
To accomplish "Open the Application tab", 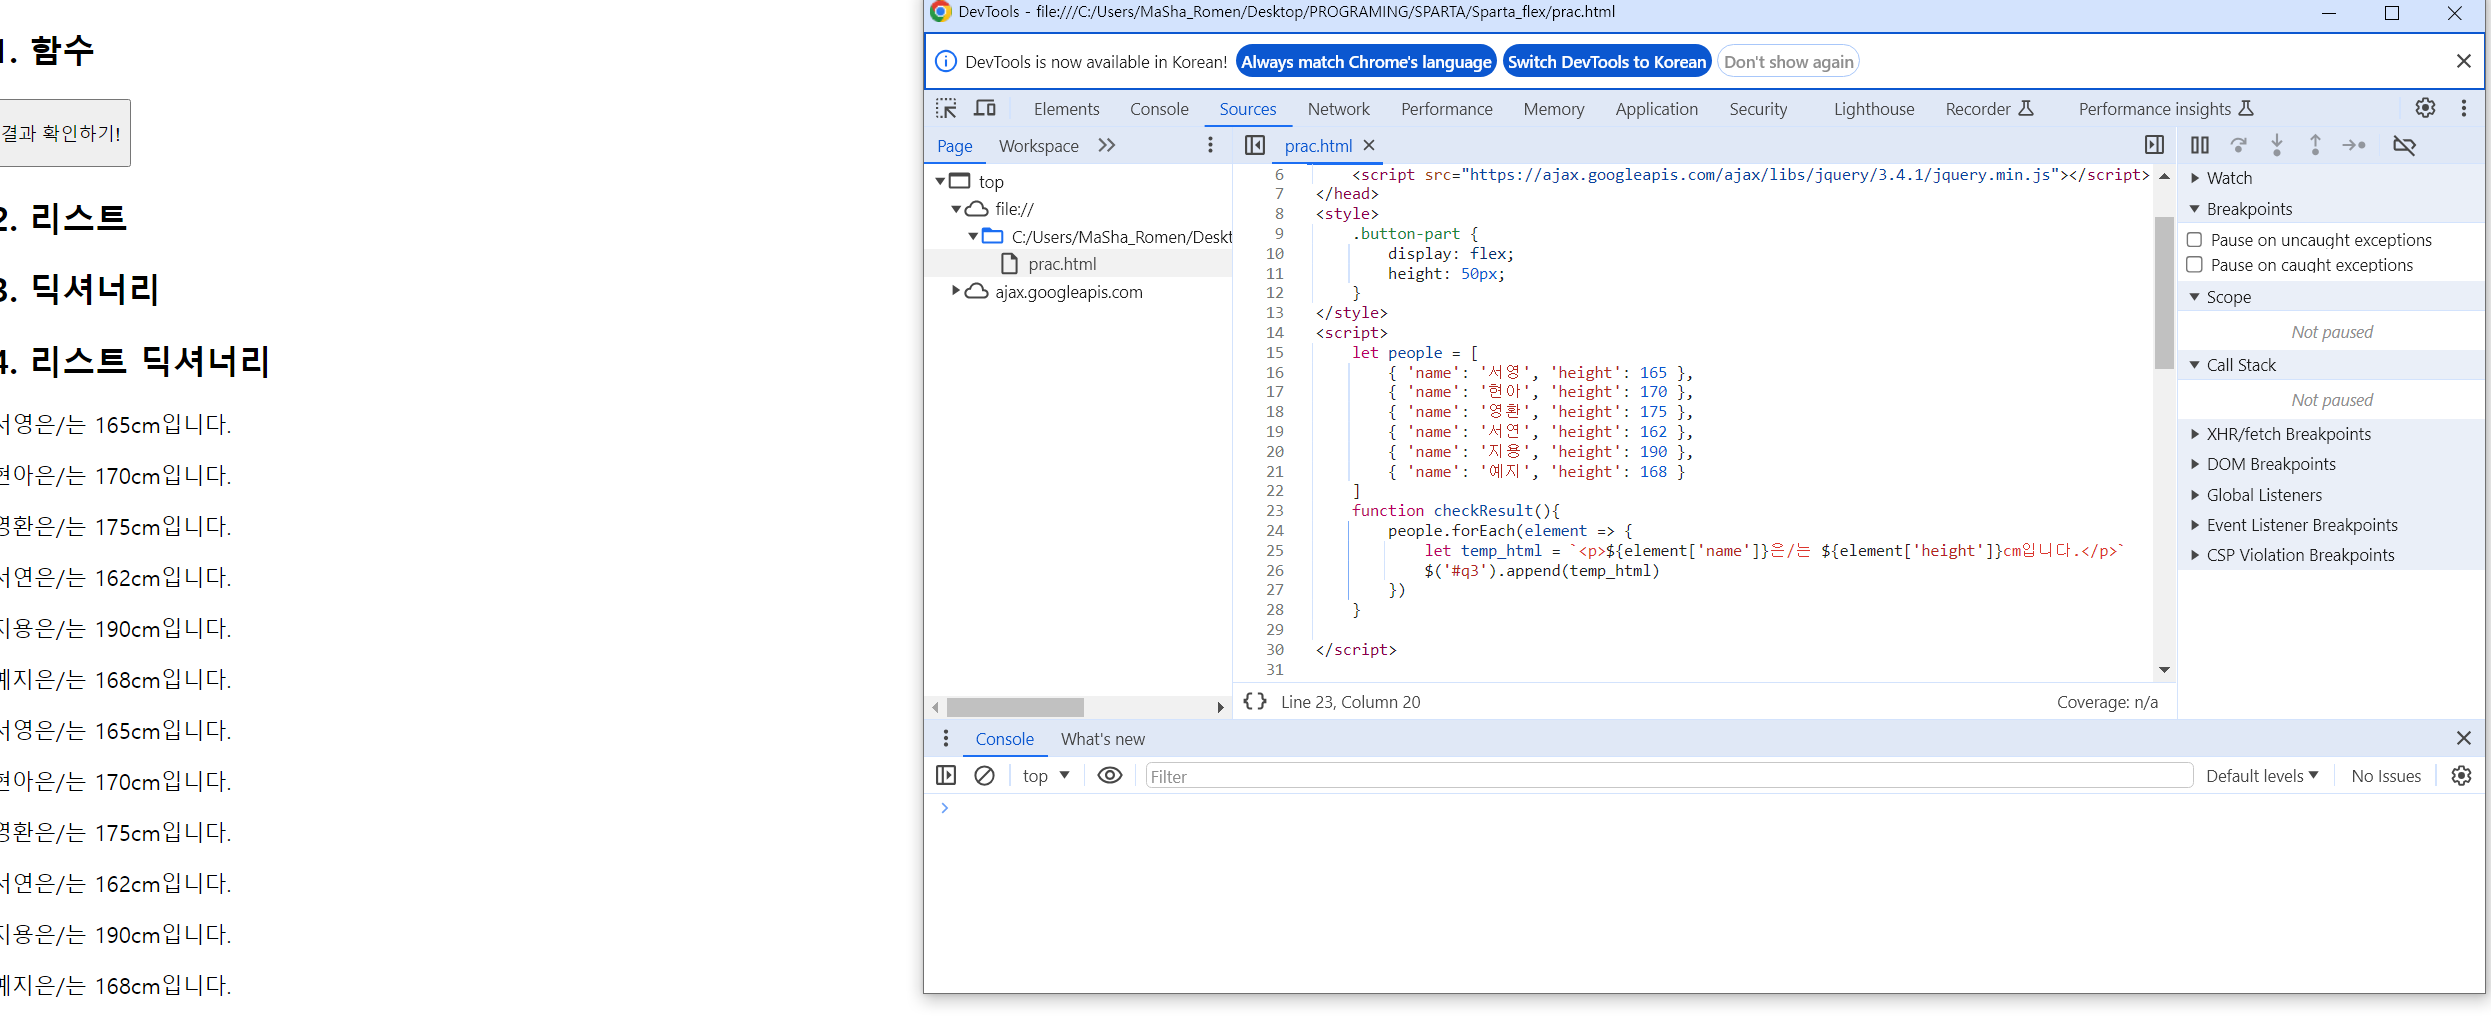I will point(1656,109).
